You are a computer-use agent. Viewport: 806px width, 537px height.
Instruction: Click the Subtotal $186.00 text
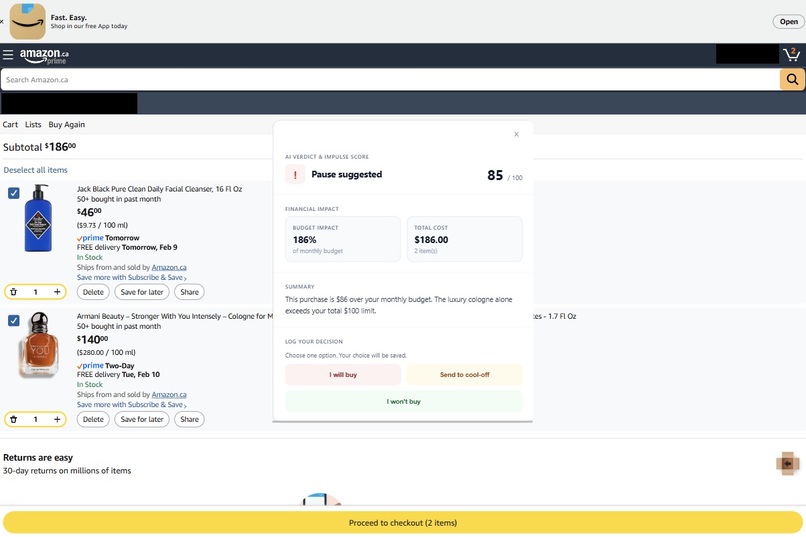click(40, 147)
